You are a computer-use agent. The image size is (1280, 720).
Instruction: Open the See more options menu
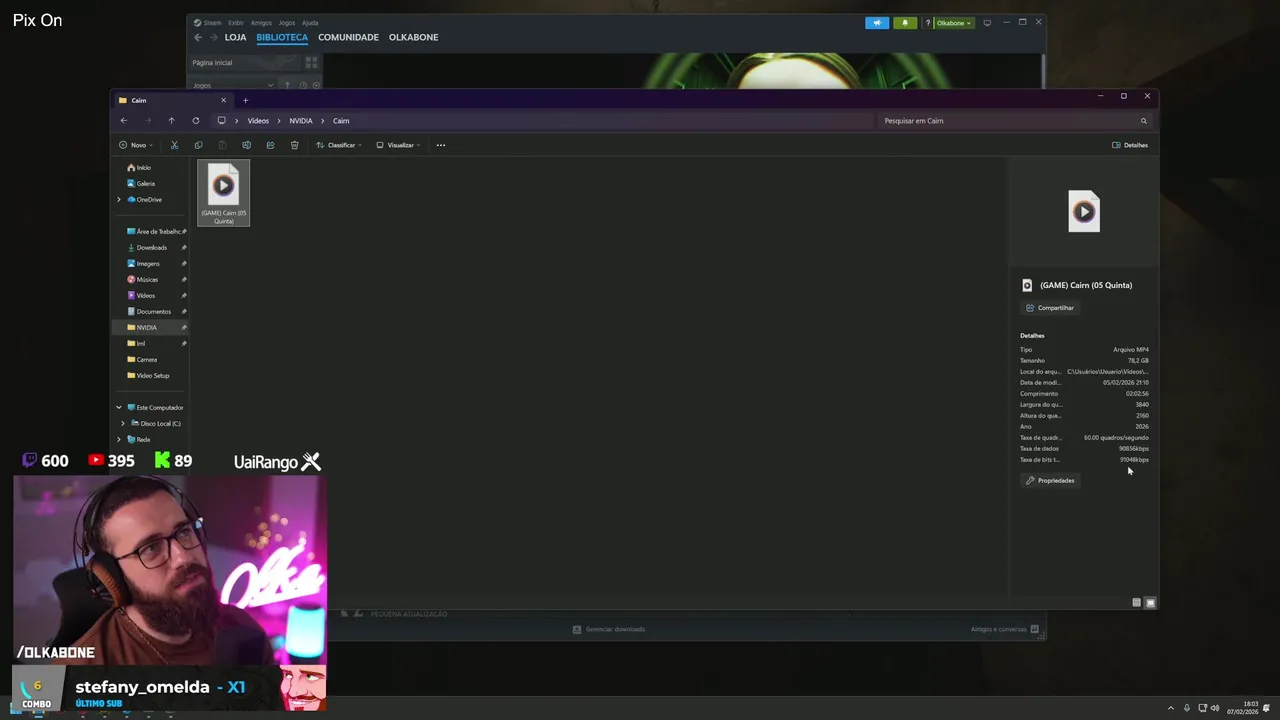pyautogui.click(x=441, y=145)
